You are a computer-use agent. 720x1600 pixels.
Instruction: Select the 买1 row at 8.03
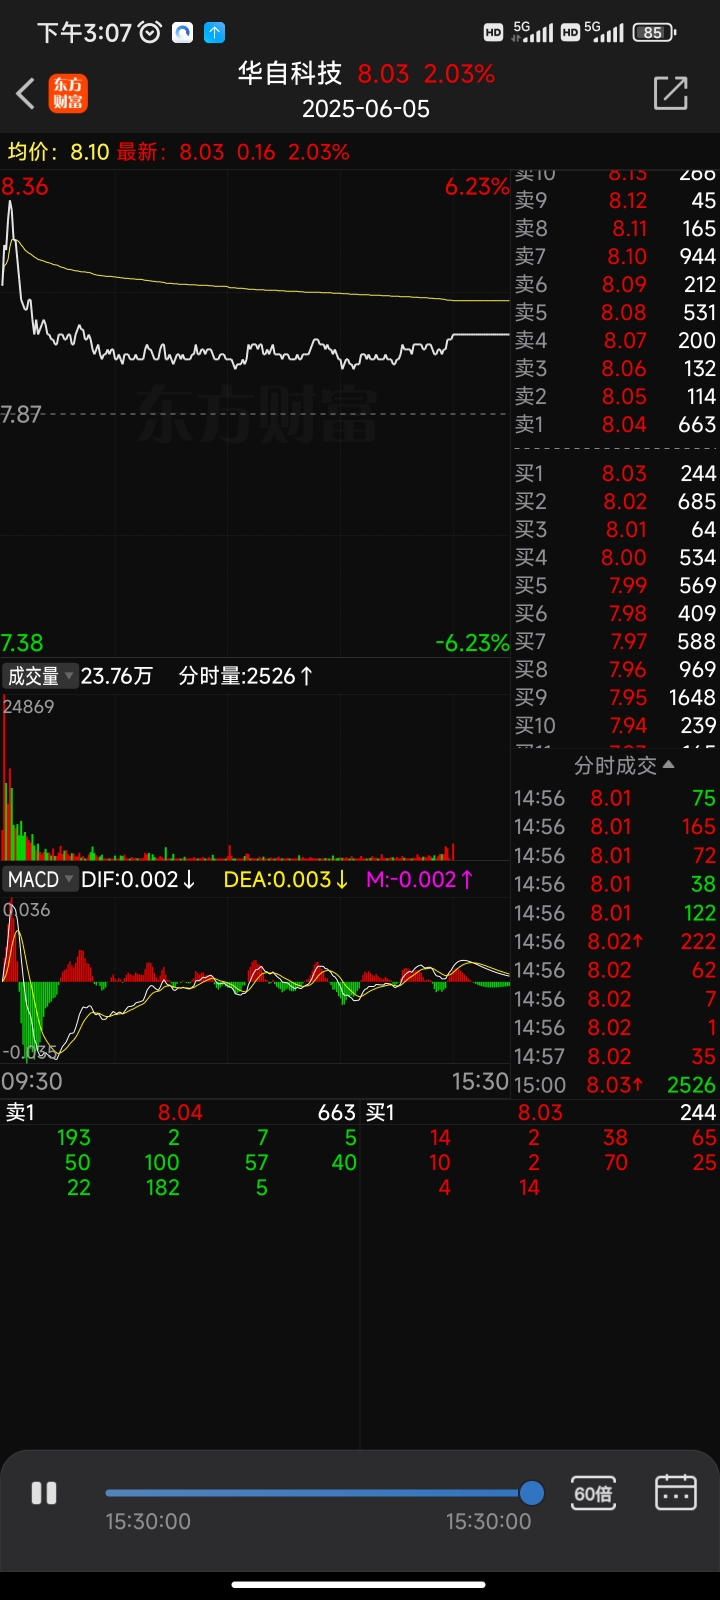click(615, 473)
